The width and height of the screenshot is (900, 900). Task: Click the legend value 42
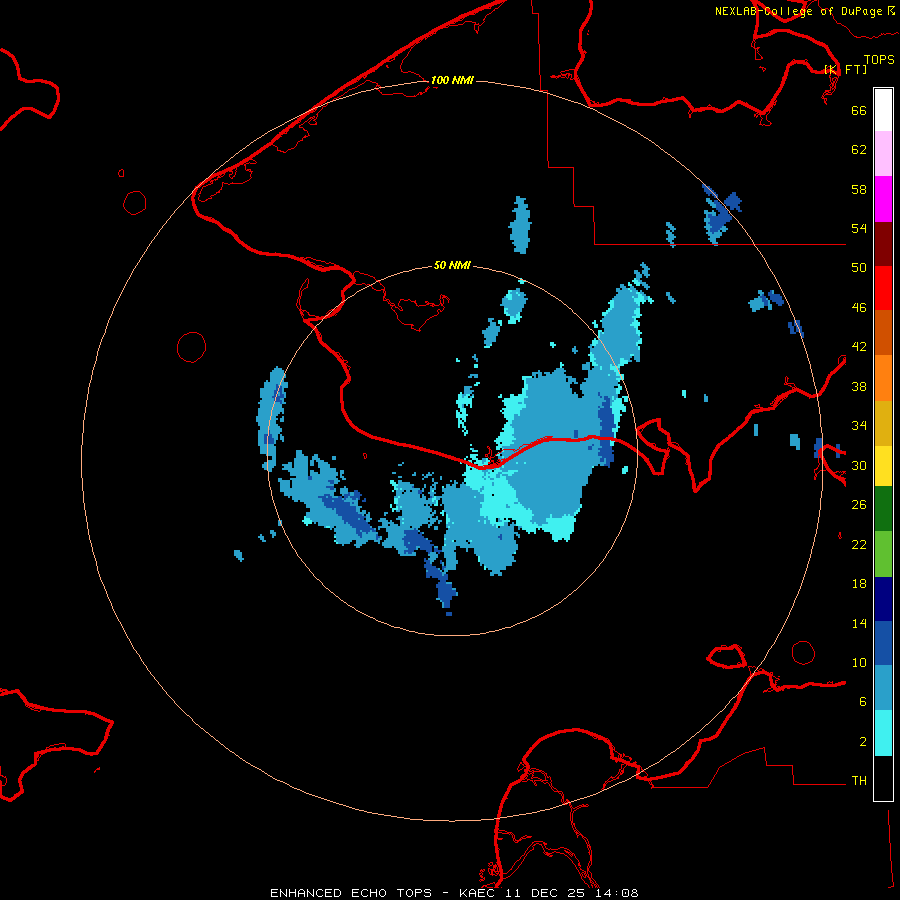point(859,347)
